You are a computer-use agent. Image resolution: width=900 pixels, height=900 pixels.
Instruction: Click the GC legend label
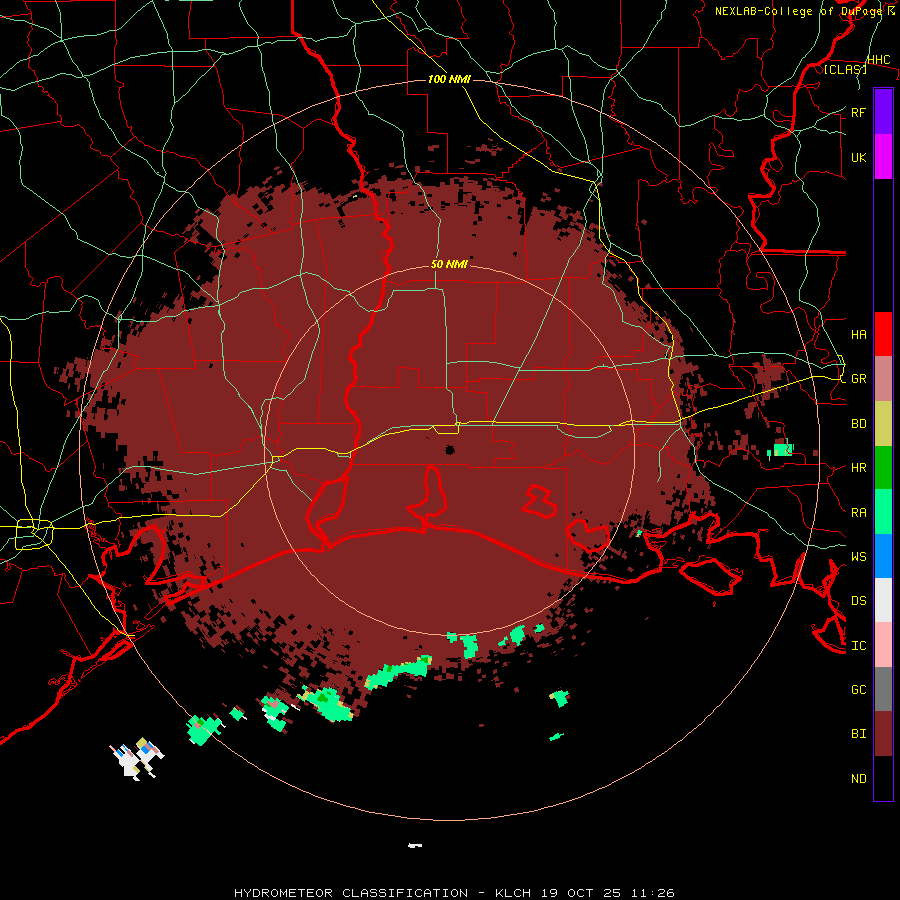pos(858,689)
